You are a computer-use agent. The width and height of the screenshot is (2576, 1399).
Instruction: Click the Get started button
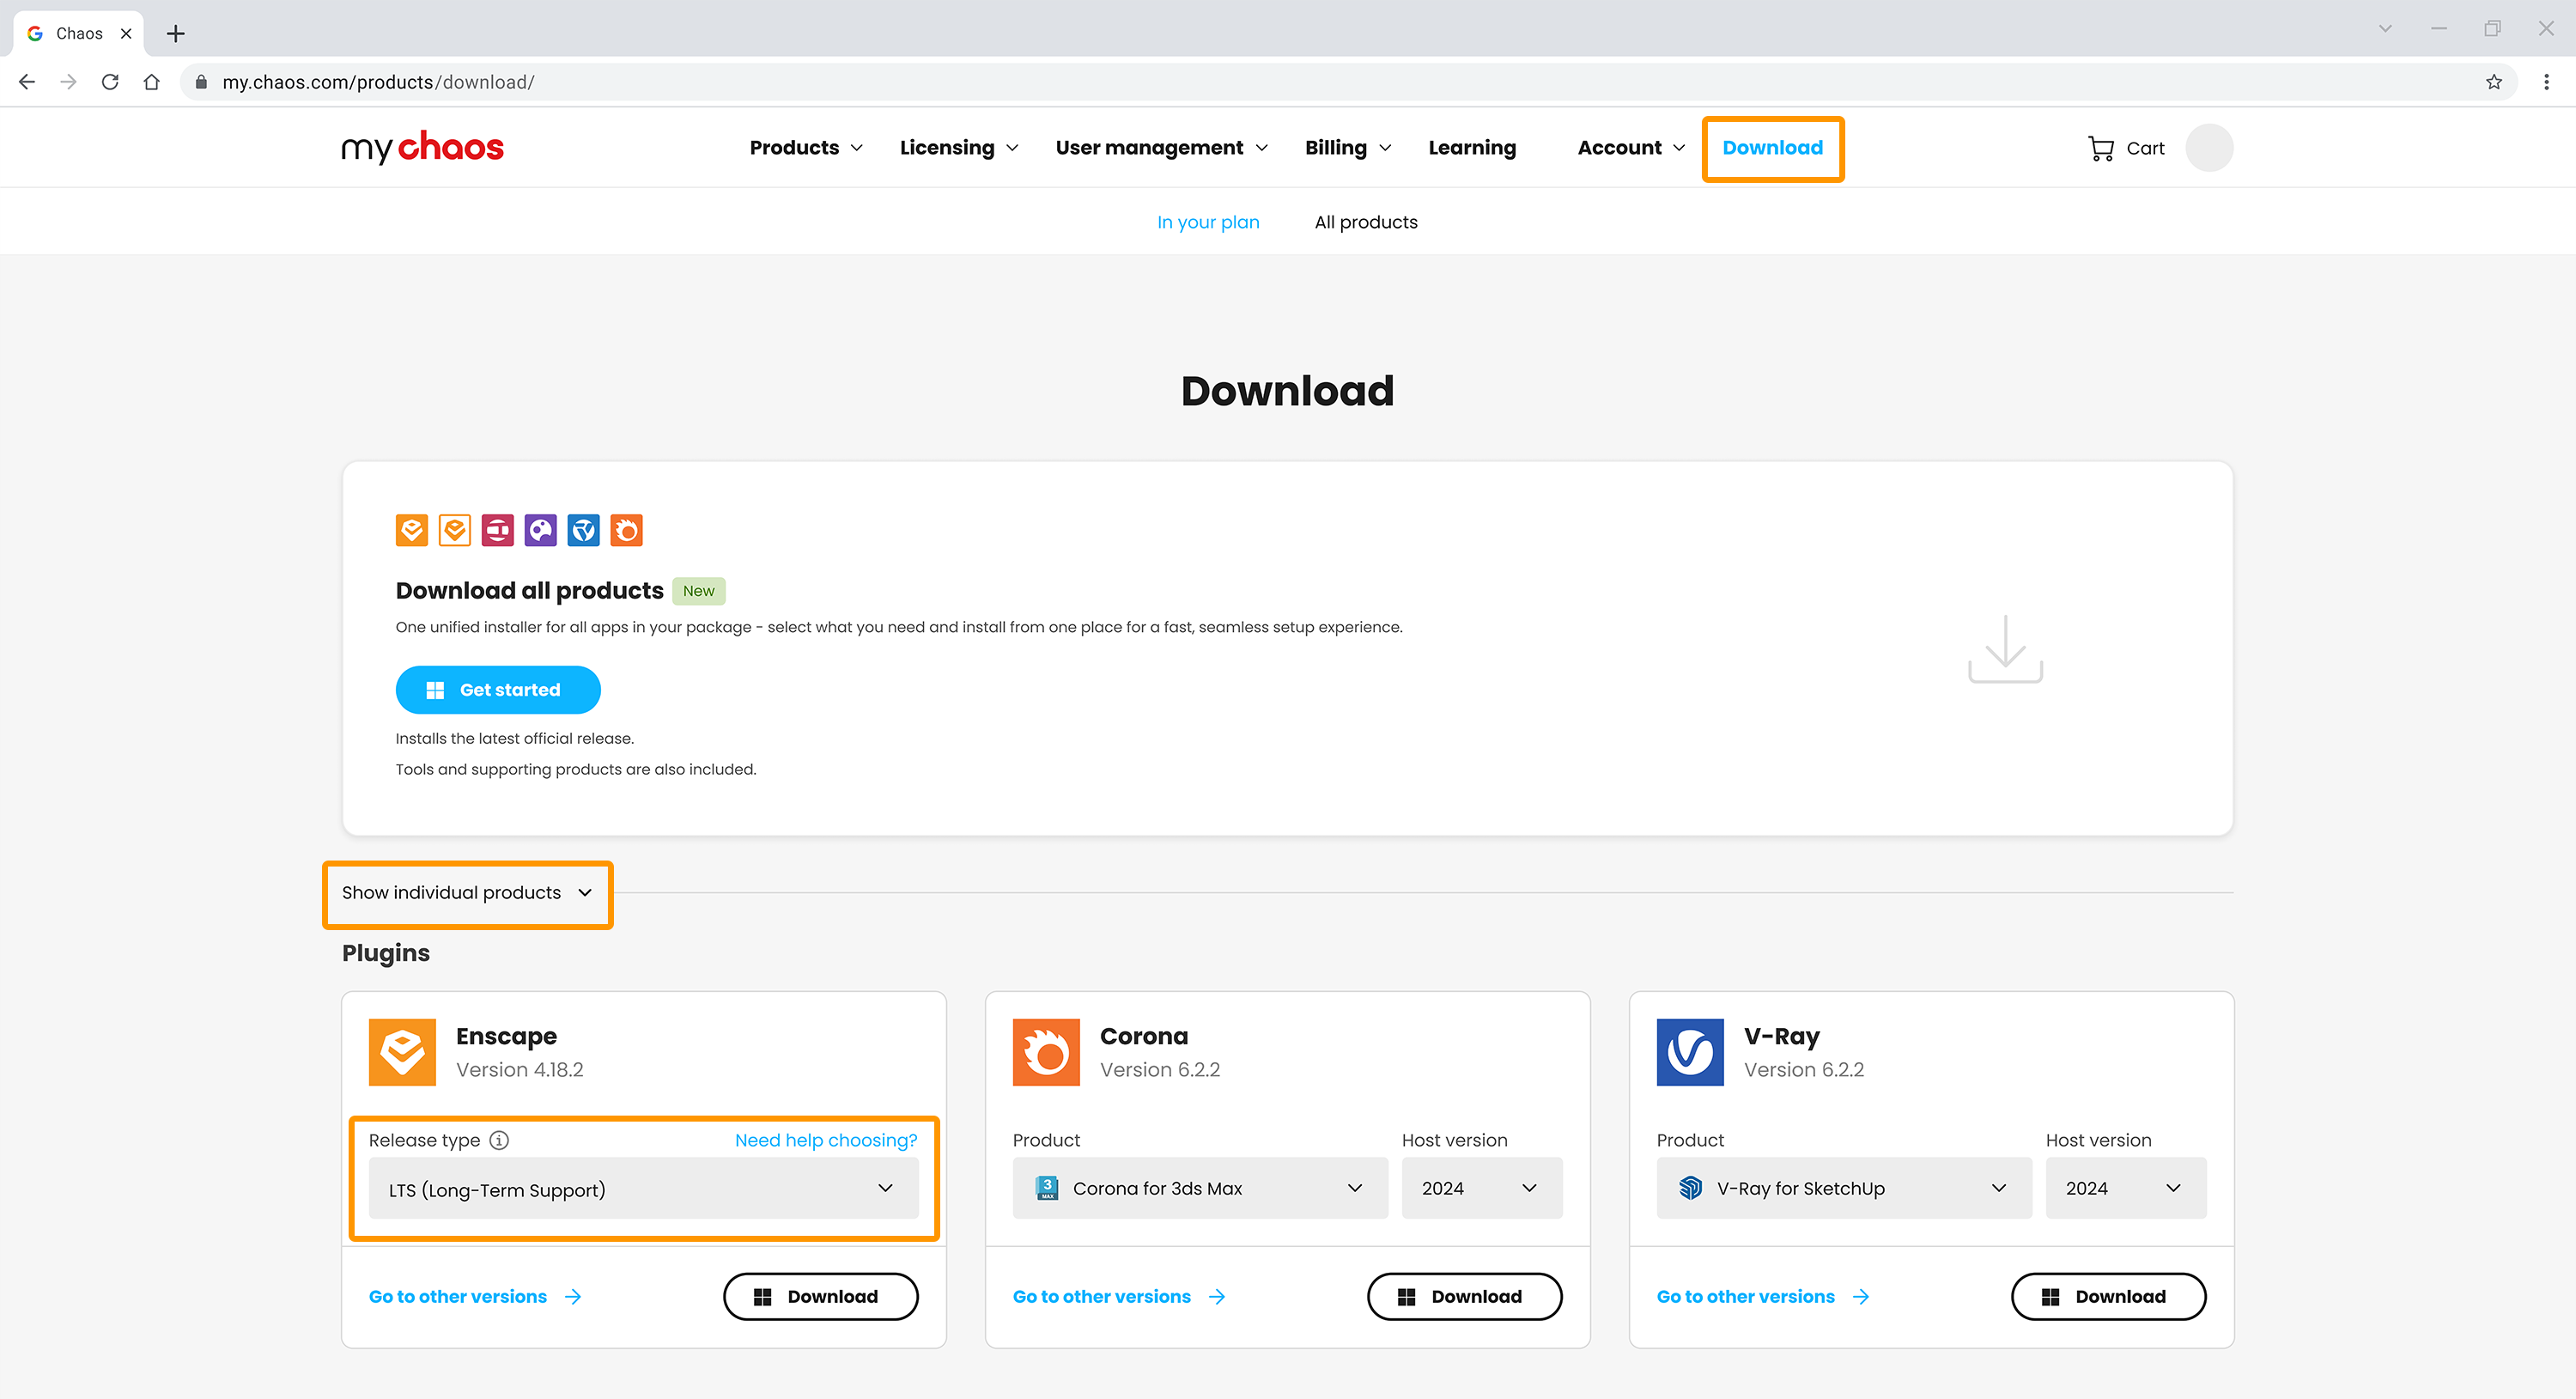click(x=498, y=690)
